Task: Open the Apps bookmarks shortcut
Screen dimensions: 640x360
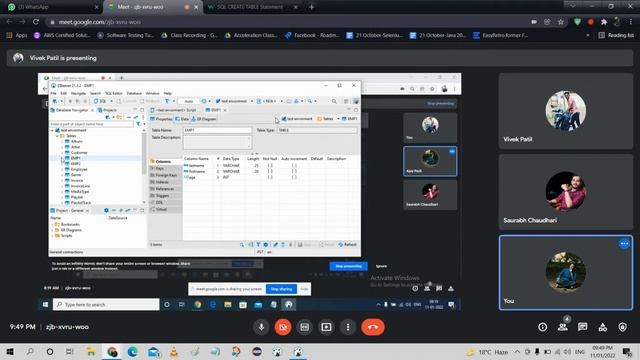Action: [17, 36]
